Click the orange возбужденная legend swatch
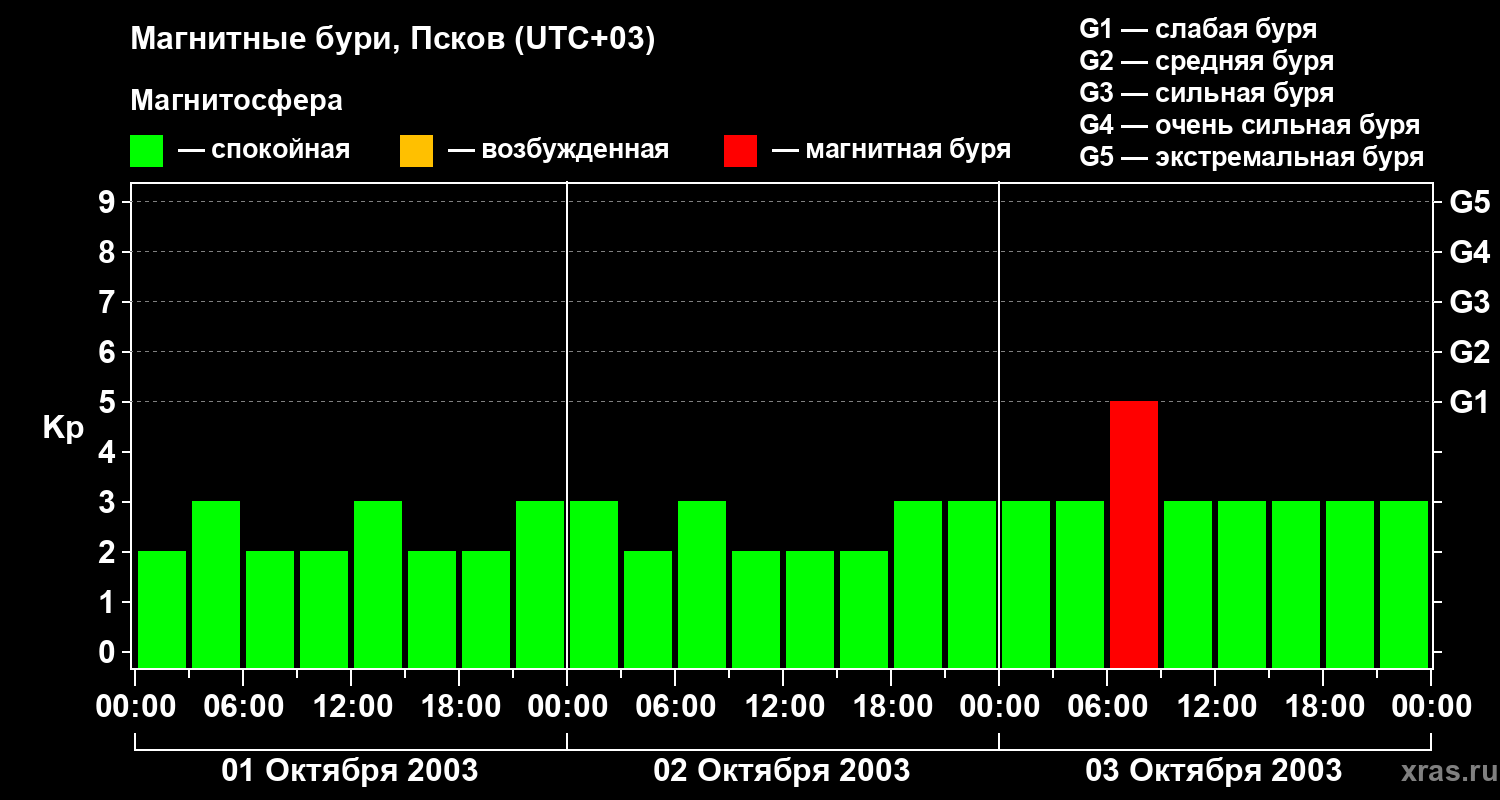Screen dimensions: 1500x800 [416, 151]
